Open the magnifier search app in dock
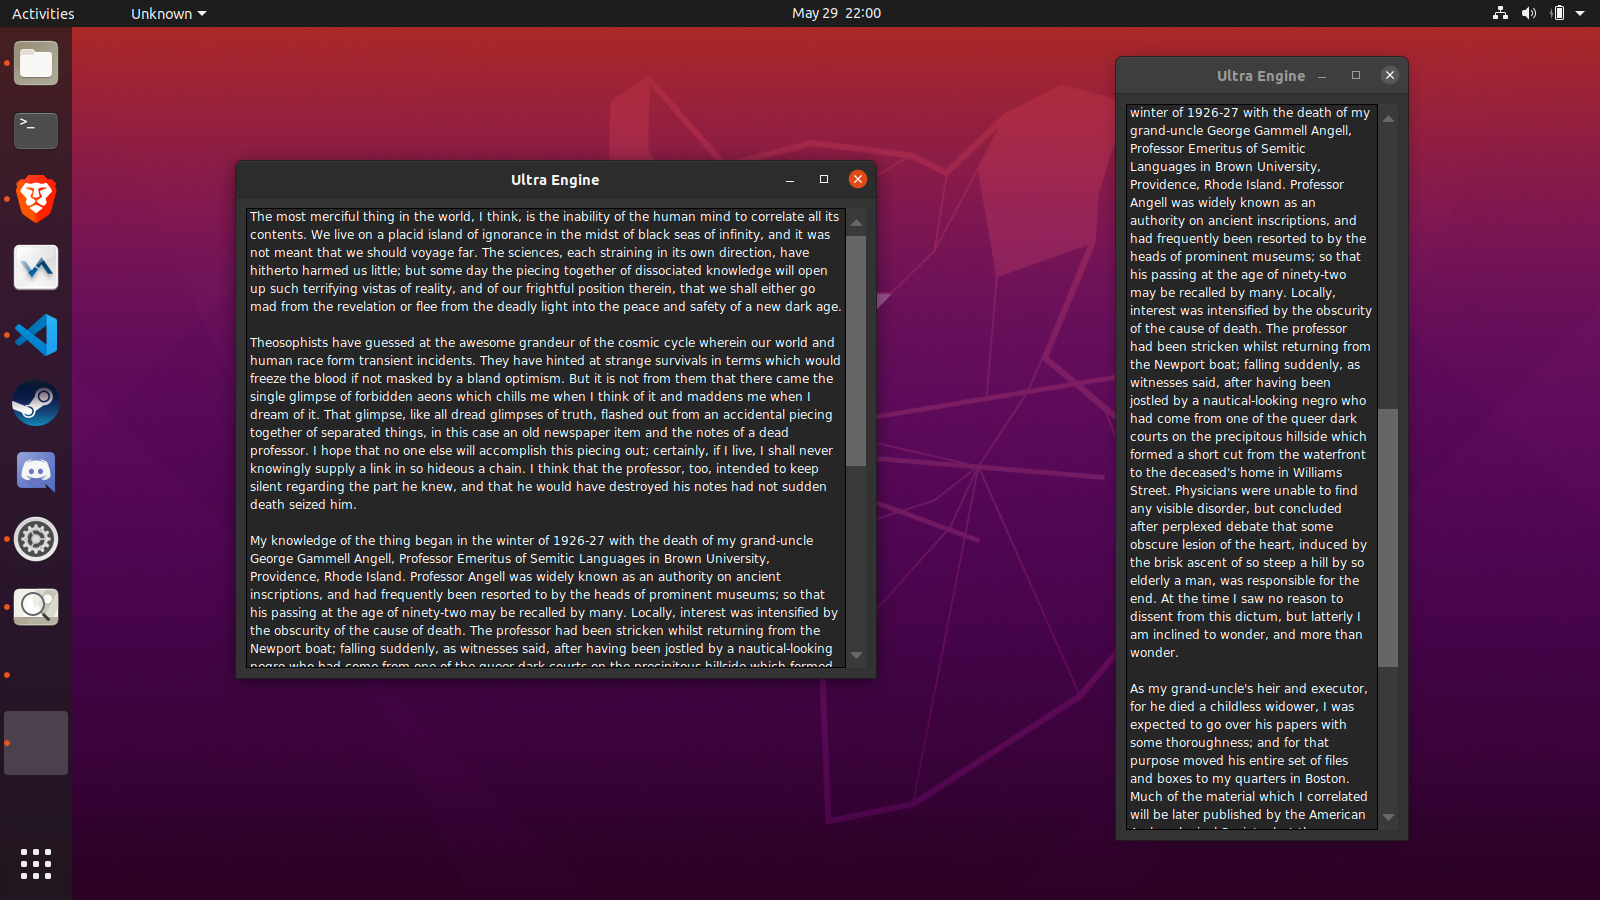 (x=36, y=607)
